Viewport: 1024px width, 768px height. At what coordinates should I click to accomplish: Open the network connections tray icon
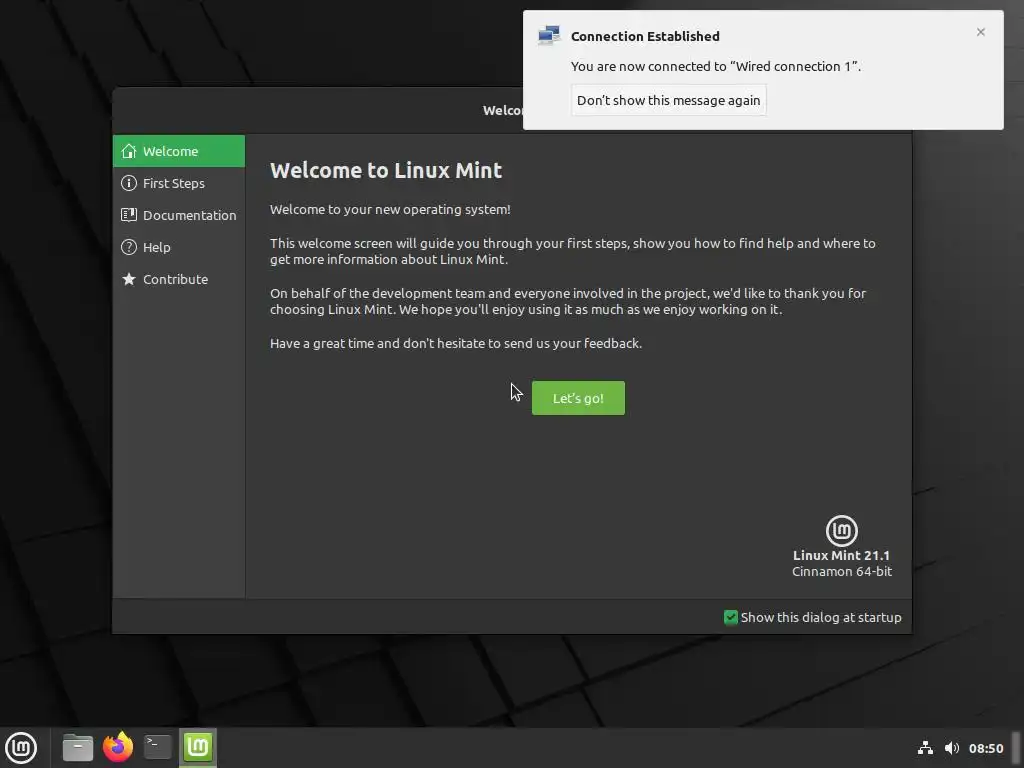(x=925, y=748)
